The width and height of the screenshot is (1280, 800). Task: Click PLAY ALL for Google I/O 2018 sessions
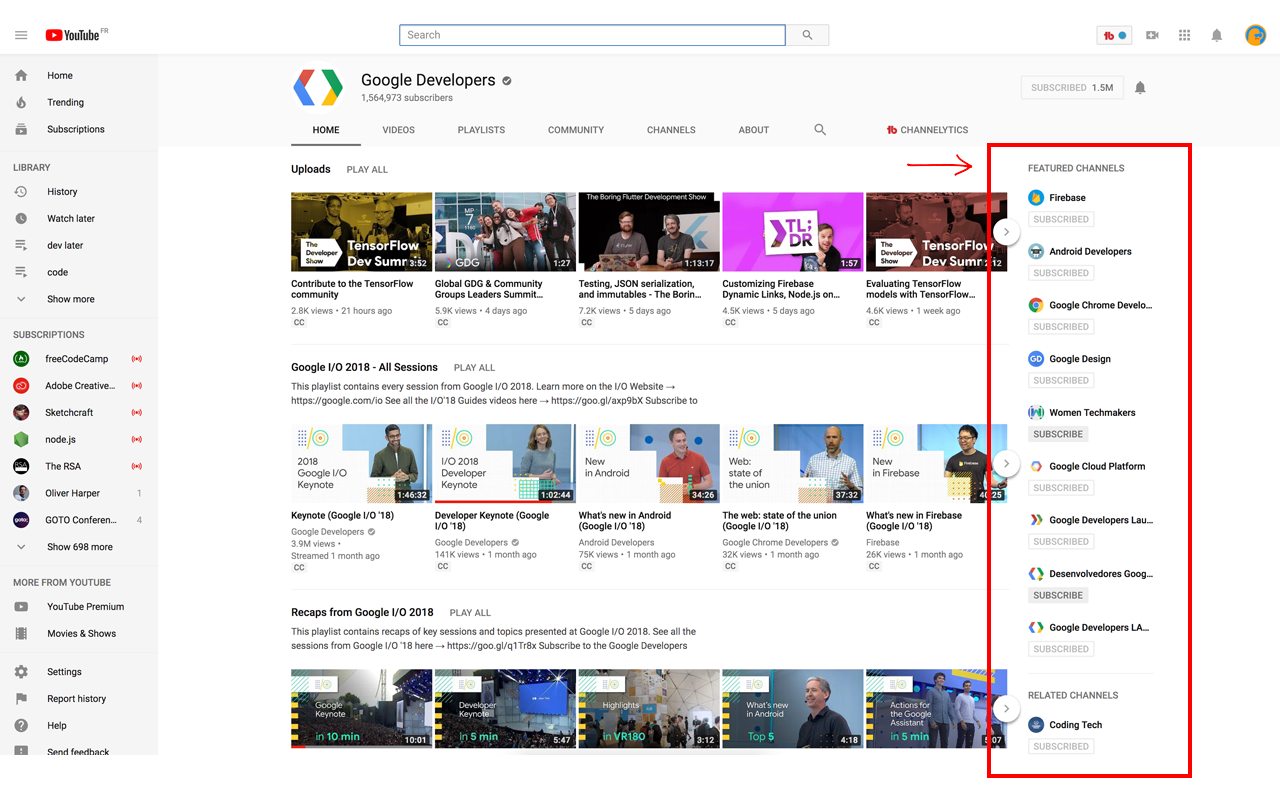pyautogui.click(x=474, y=368)
